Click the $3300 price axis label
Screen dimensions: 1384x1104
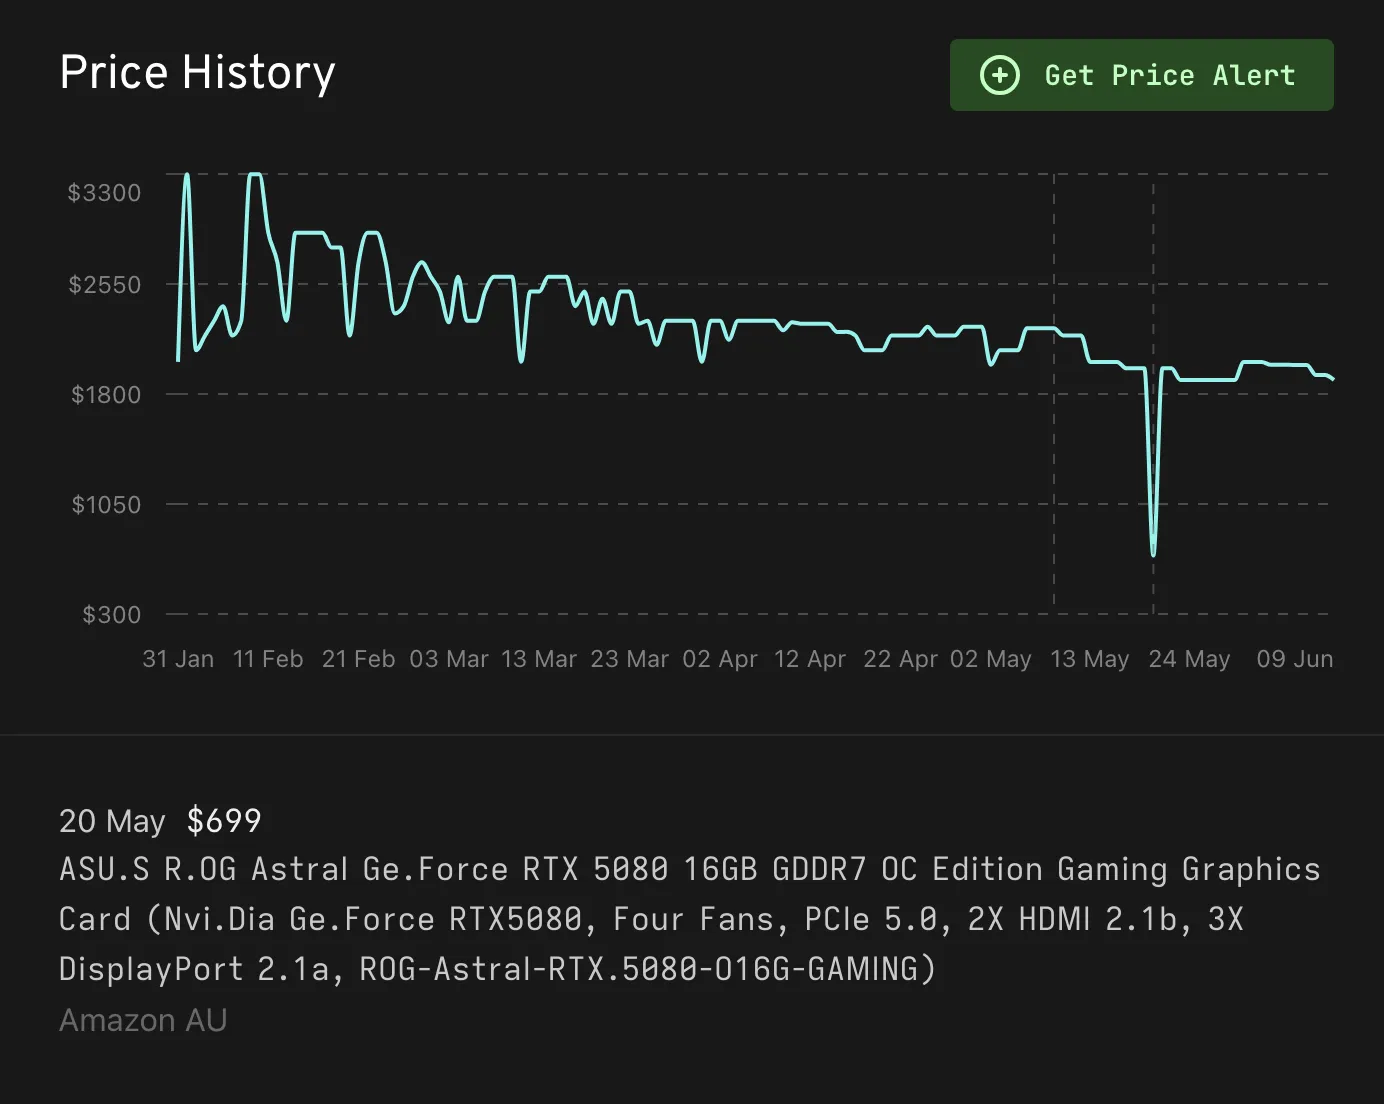coord(105,193)
